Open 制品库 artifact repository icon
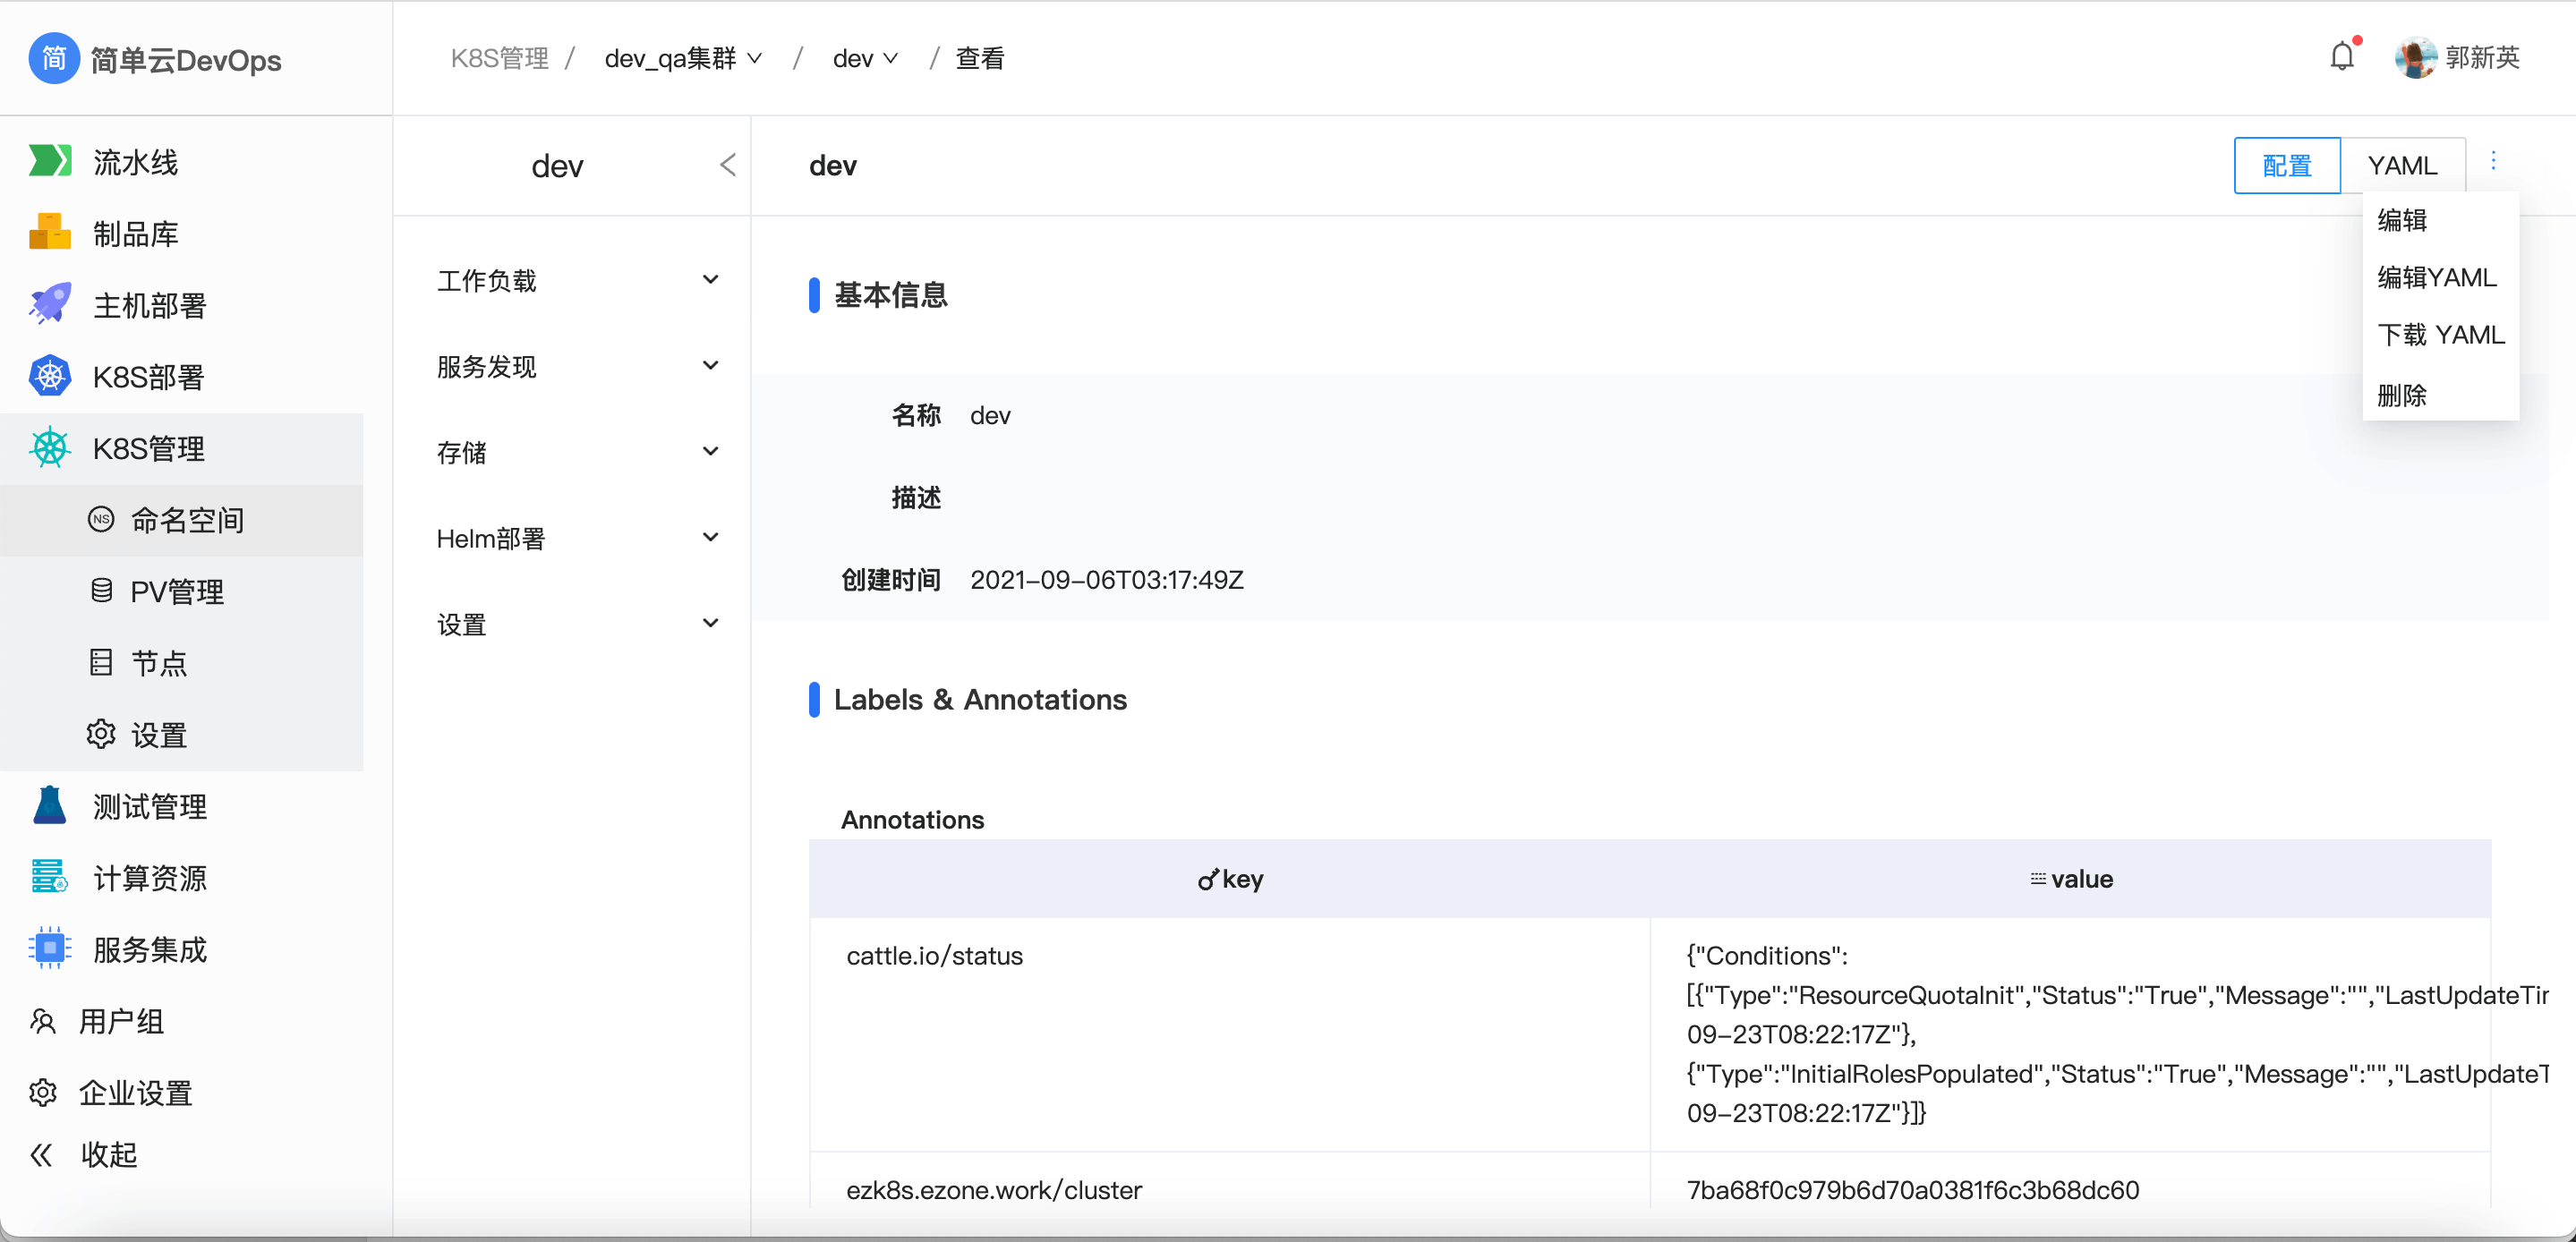The width and height of the screenshot is (2576, 1242). [50, 233]
